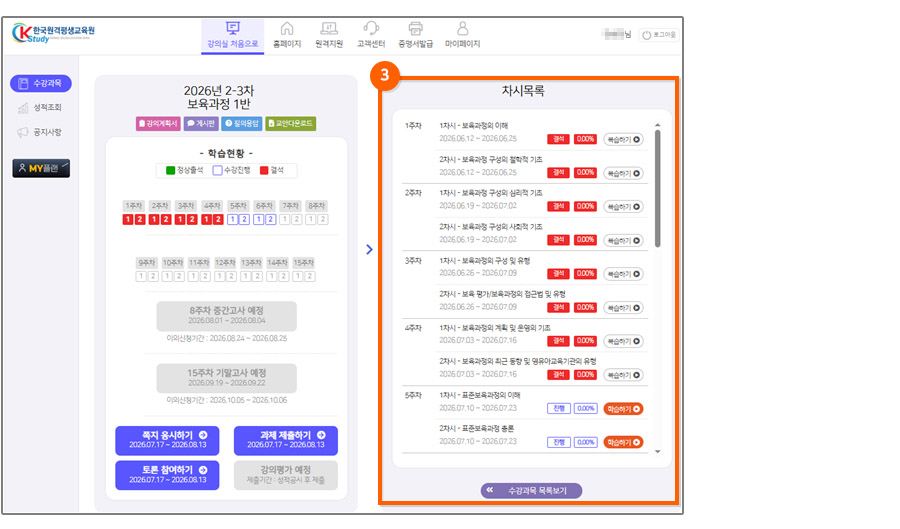
Task: Open the 홈페이지 house icon
Action: [287, 28]
